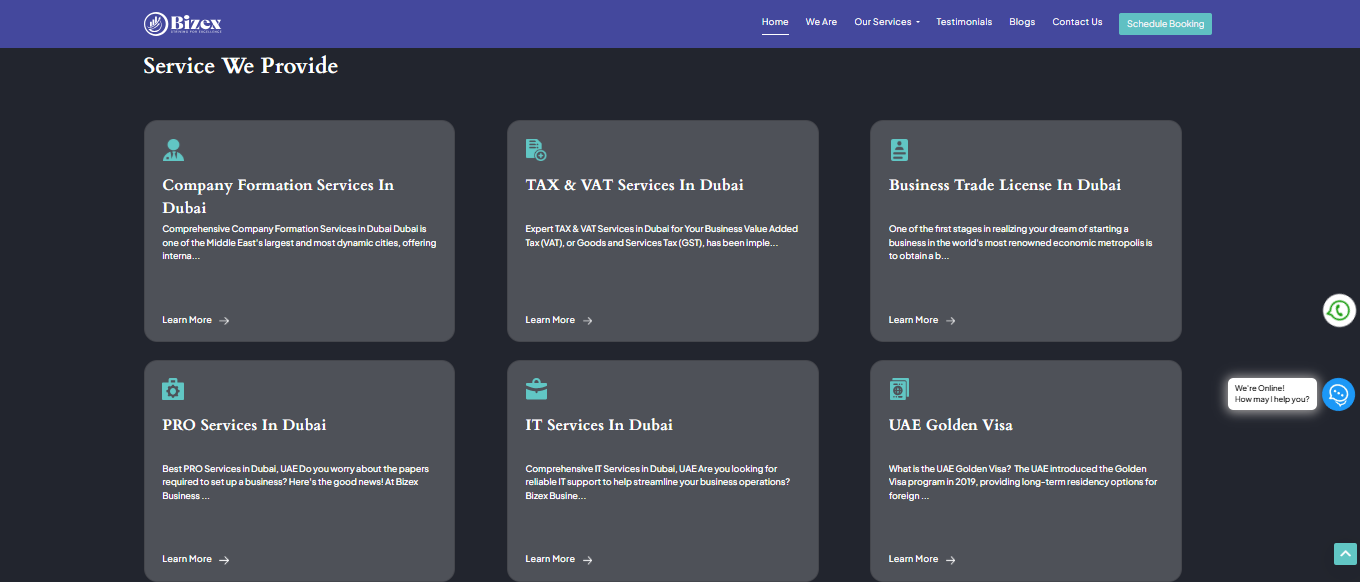Click the scroll-to-top arrow button
Image resolution: width=1360 pixels, height=582 pixels.
click(x=1344, y=552)
